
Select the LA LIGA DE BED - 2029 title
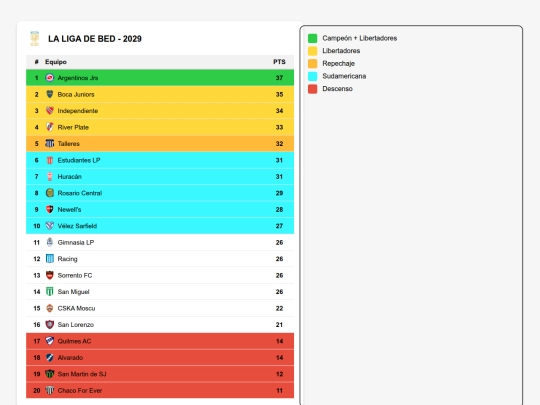[x=95, y=39]
